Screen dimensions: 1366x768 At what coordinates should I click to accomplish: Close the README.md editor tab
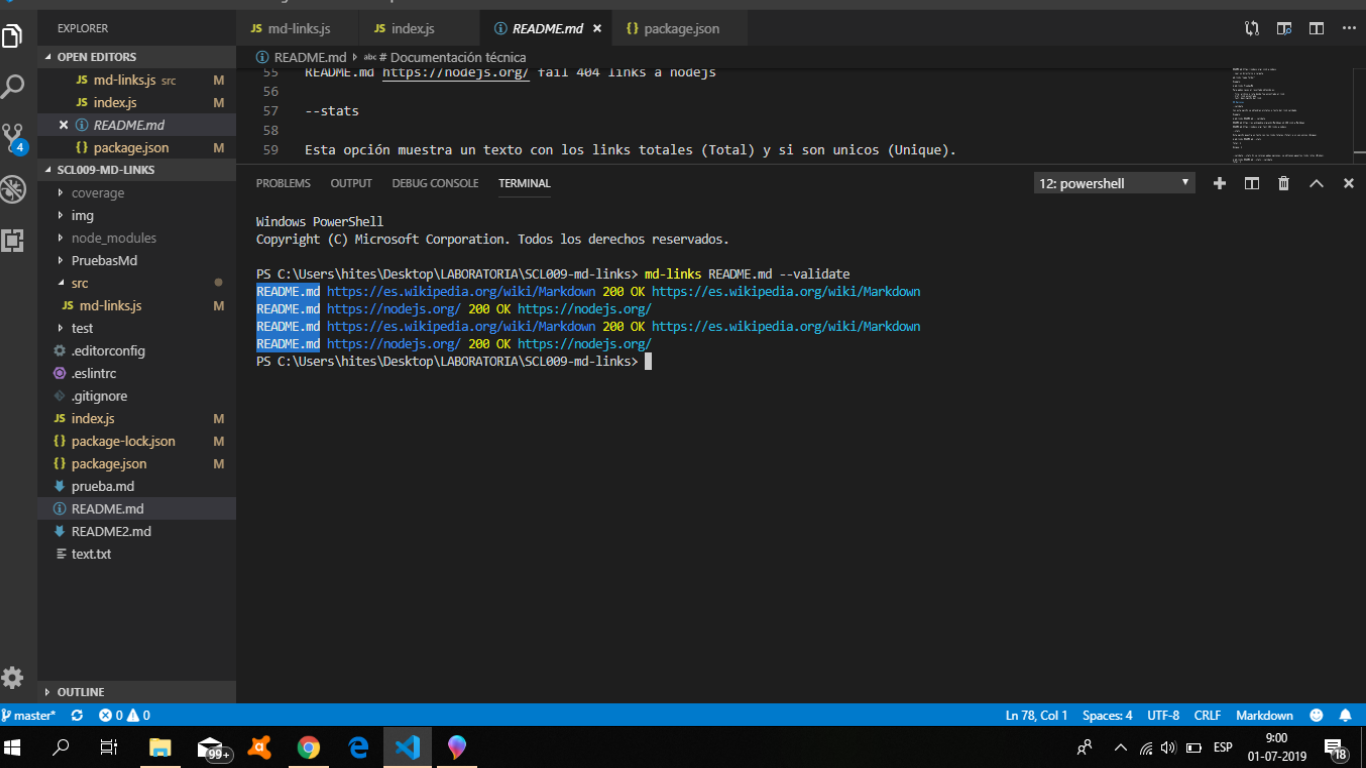(x=597, y=29)
